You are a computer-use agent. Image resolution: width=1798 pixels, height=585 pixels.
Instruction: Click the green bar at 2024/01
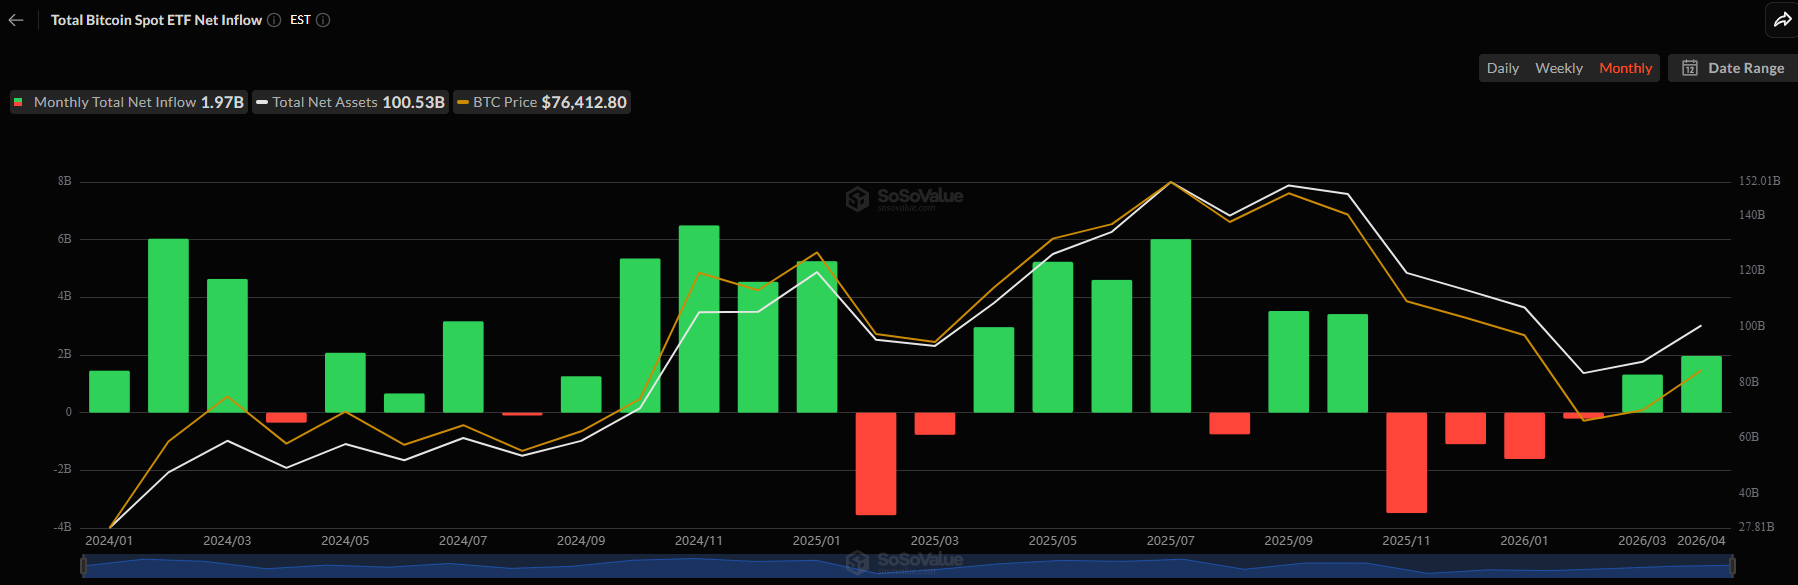[x=109, y=391]
